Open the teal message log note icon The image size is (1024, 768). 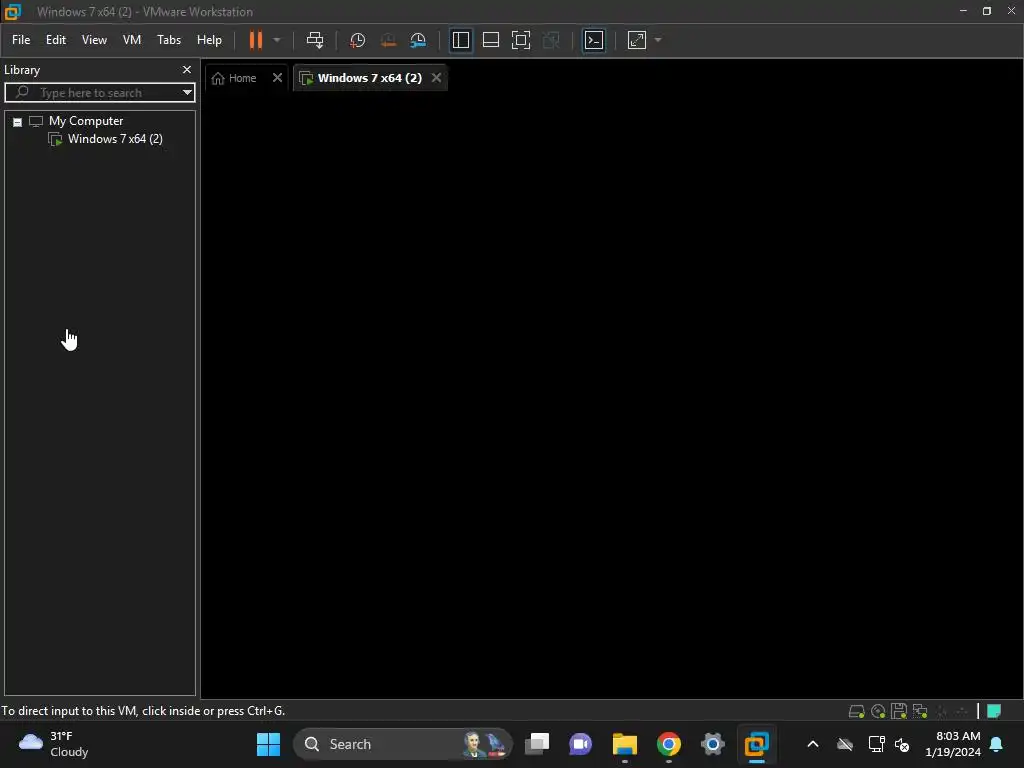pos(994,711)
